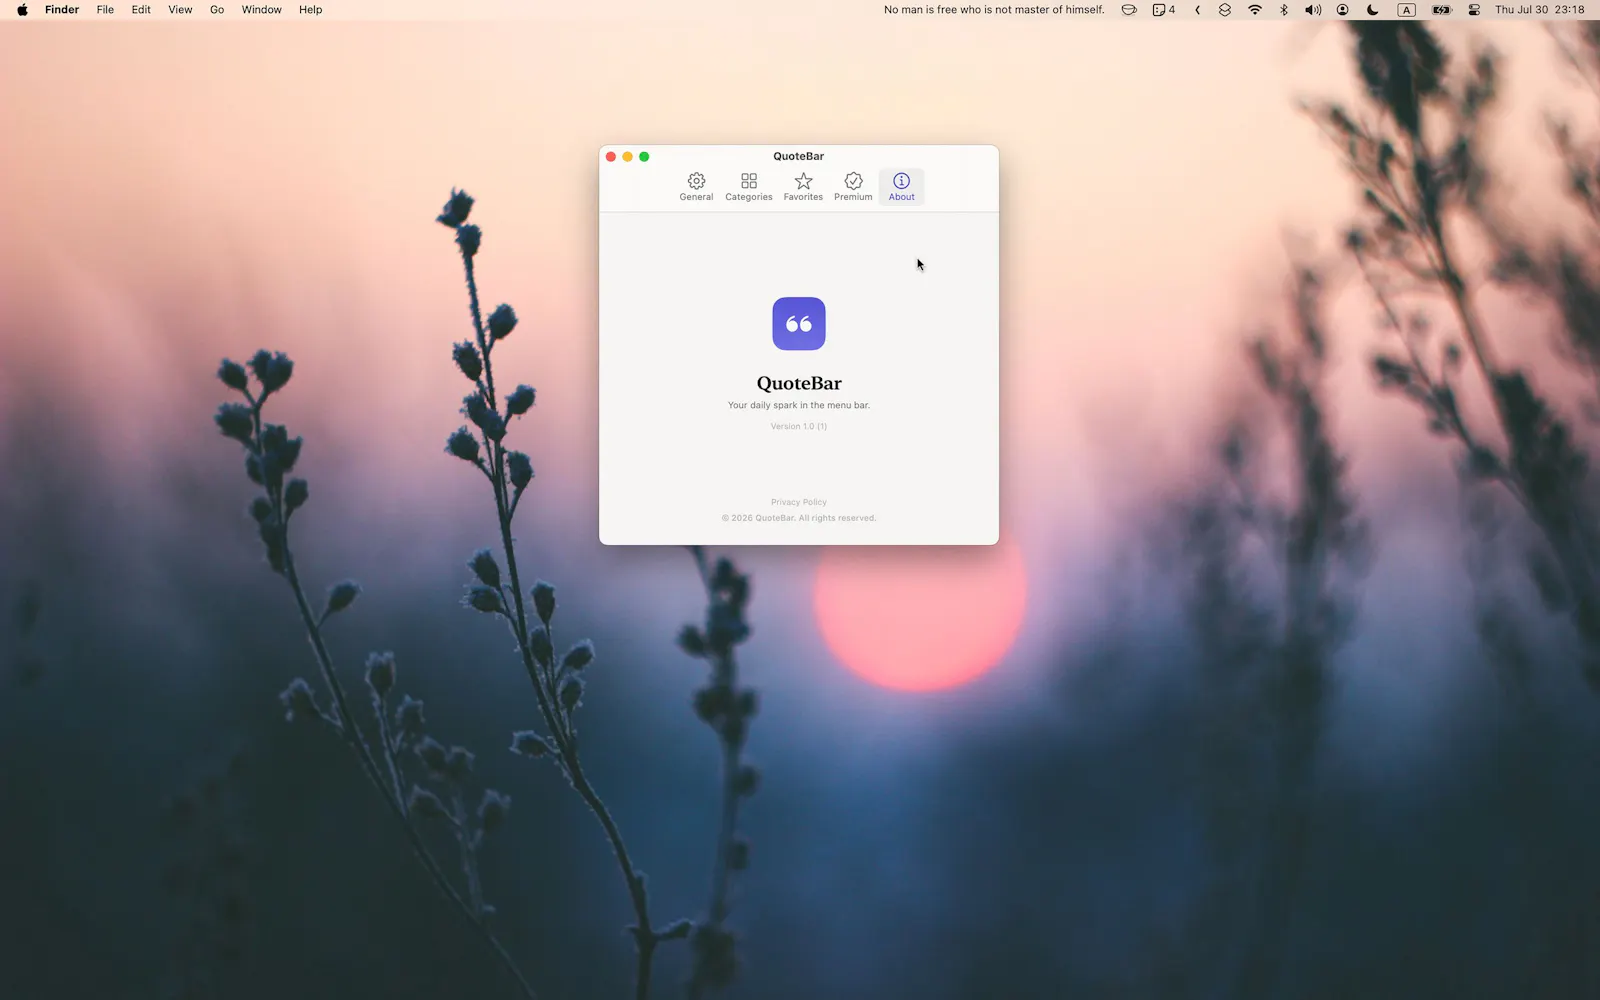Open the Window menu

(x=261, y=10)
